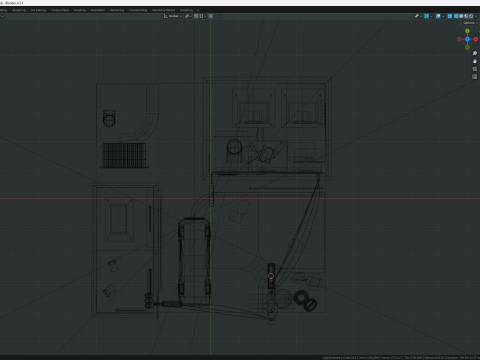Expand the viewport shading options dropdown
The height and width of the screenshot is (360, 480).
476,16
